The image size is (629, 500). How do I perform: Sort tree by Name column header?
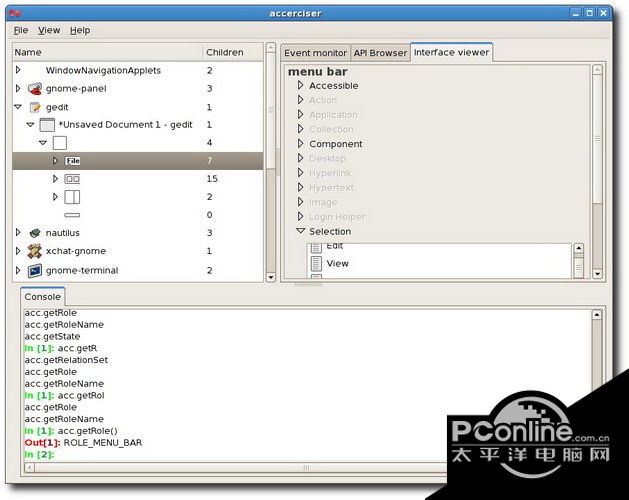(x=108, y=52)
